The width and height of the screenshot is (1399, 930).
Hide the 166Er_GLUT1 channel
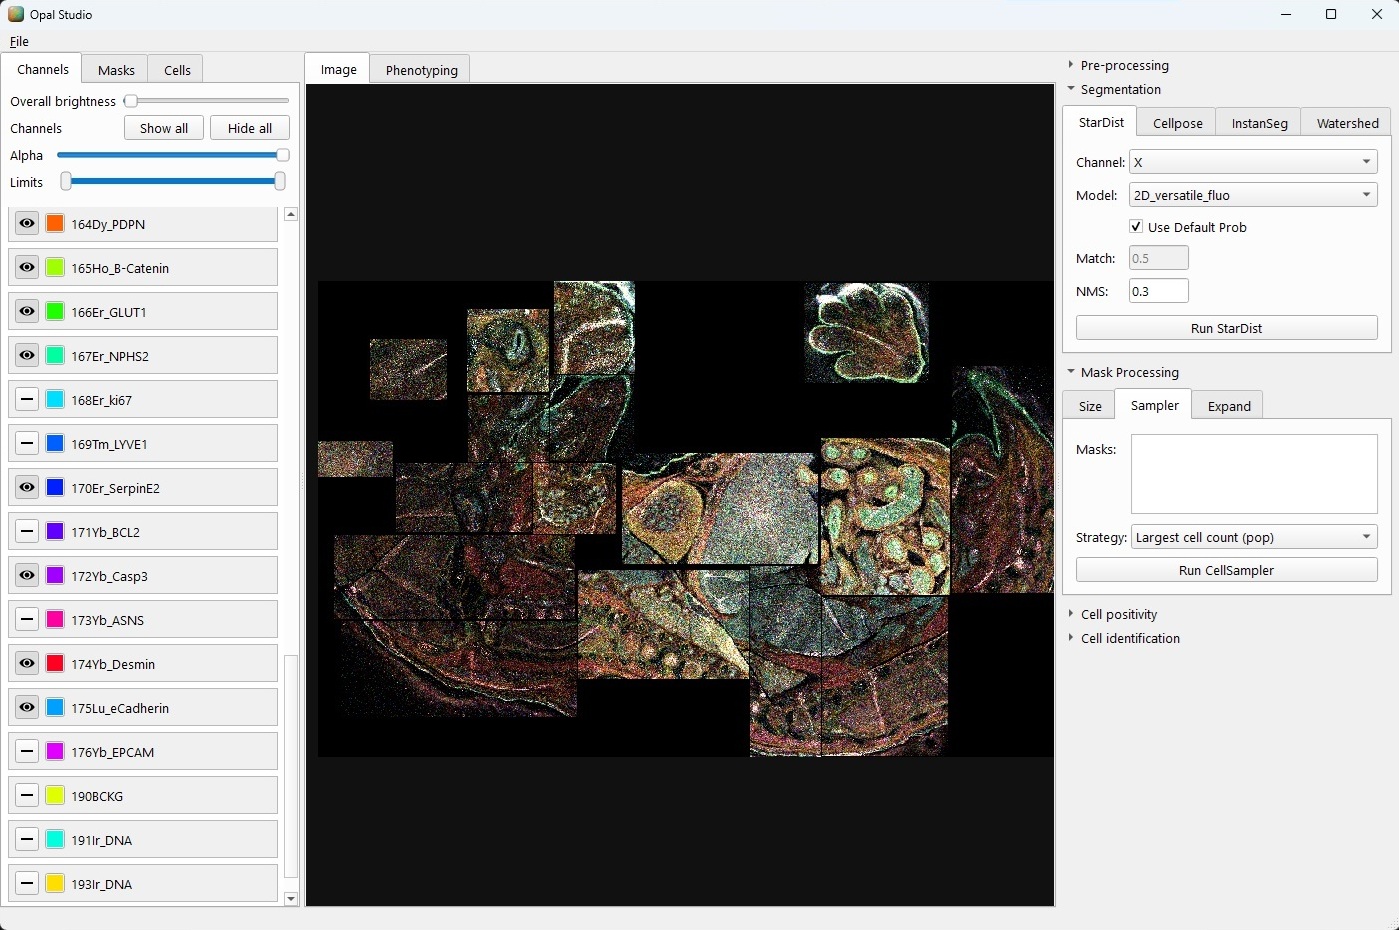[x=27, y=312]
